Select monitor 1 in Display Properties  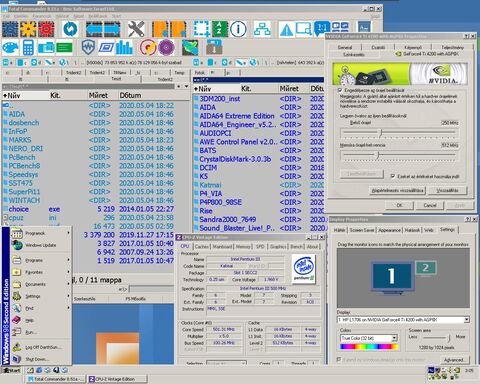pyautogui.click(x=392, y=277)
